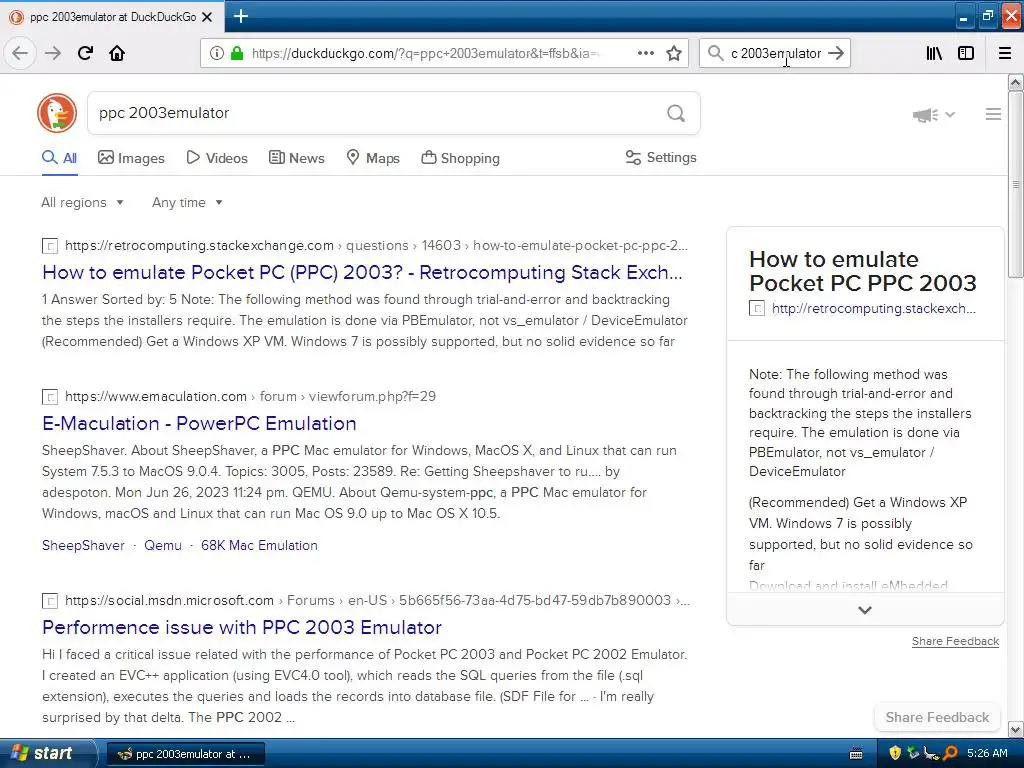Open Performence issue with PPC 2003 Emulator
Screen dimensions: 1024x768
[242, 627]
